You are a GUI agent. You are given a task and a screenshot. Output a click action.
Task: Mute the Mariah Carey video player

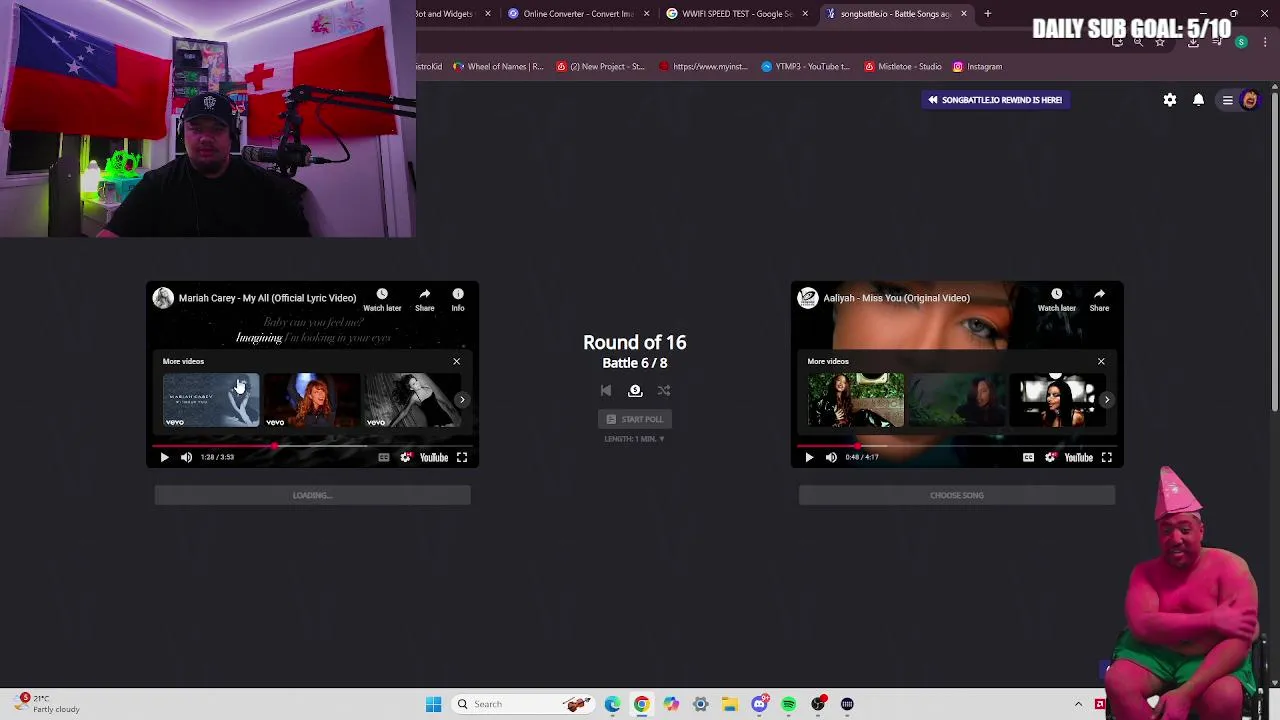[186, 457]
